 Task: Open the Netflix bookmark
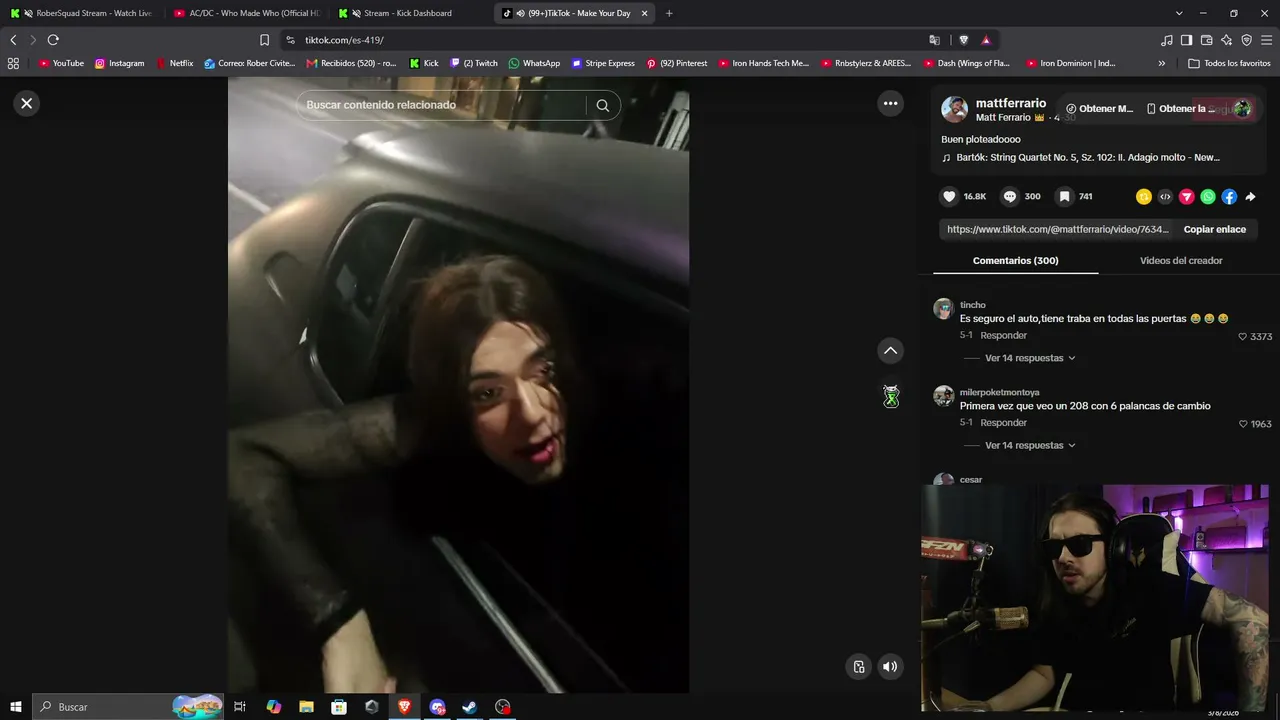click(x=174, y=63)
